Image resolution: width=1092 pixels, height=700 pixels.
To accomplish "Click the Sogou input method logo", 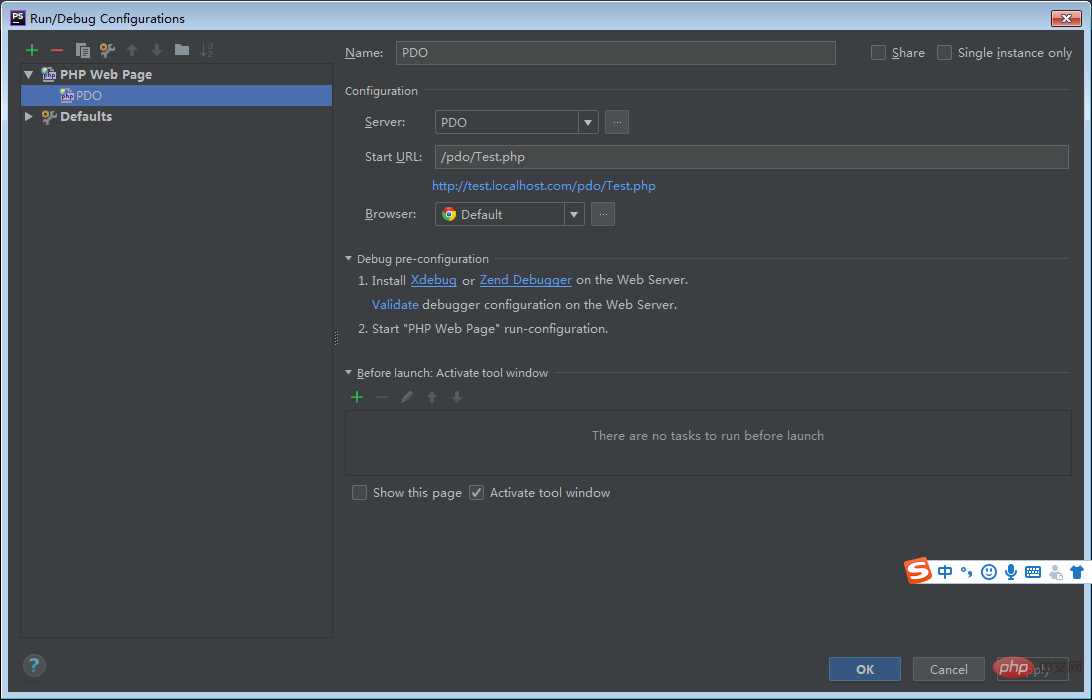I will 919,571.
